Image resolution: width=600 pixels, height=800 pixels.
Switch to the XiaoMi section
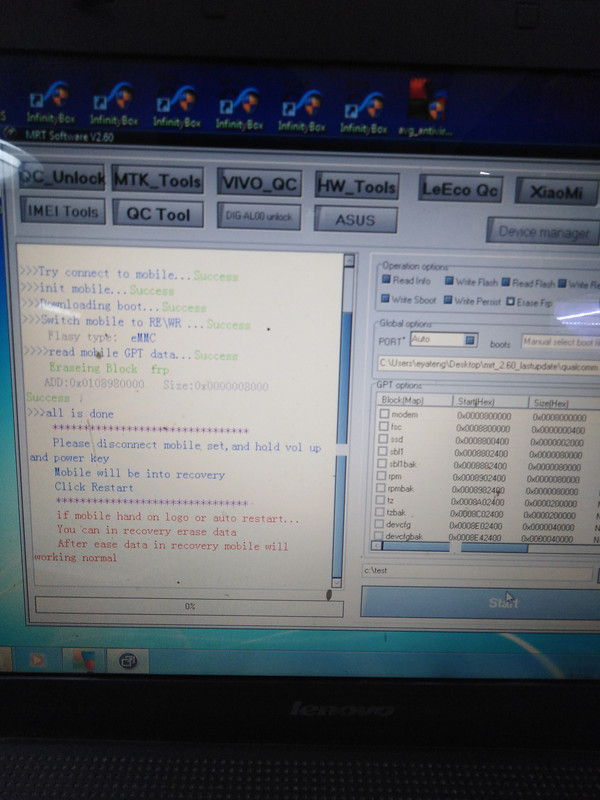pos(556,192)
